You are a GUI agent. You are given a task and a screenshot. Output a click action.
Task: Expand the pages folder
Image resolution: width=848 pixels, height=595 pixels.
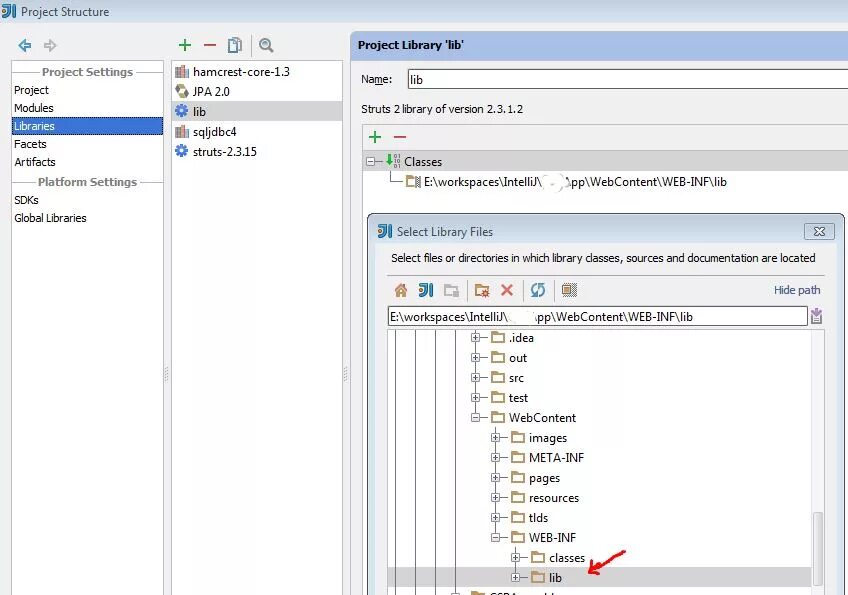[x=495, y=478]
